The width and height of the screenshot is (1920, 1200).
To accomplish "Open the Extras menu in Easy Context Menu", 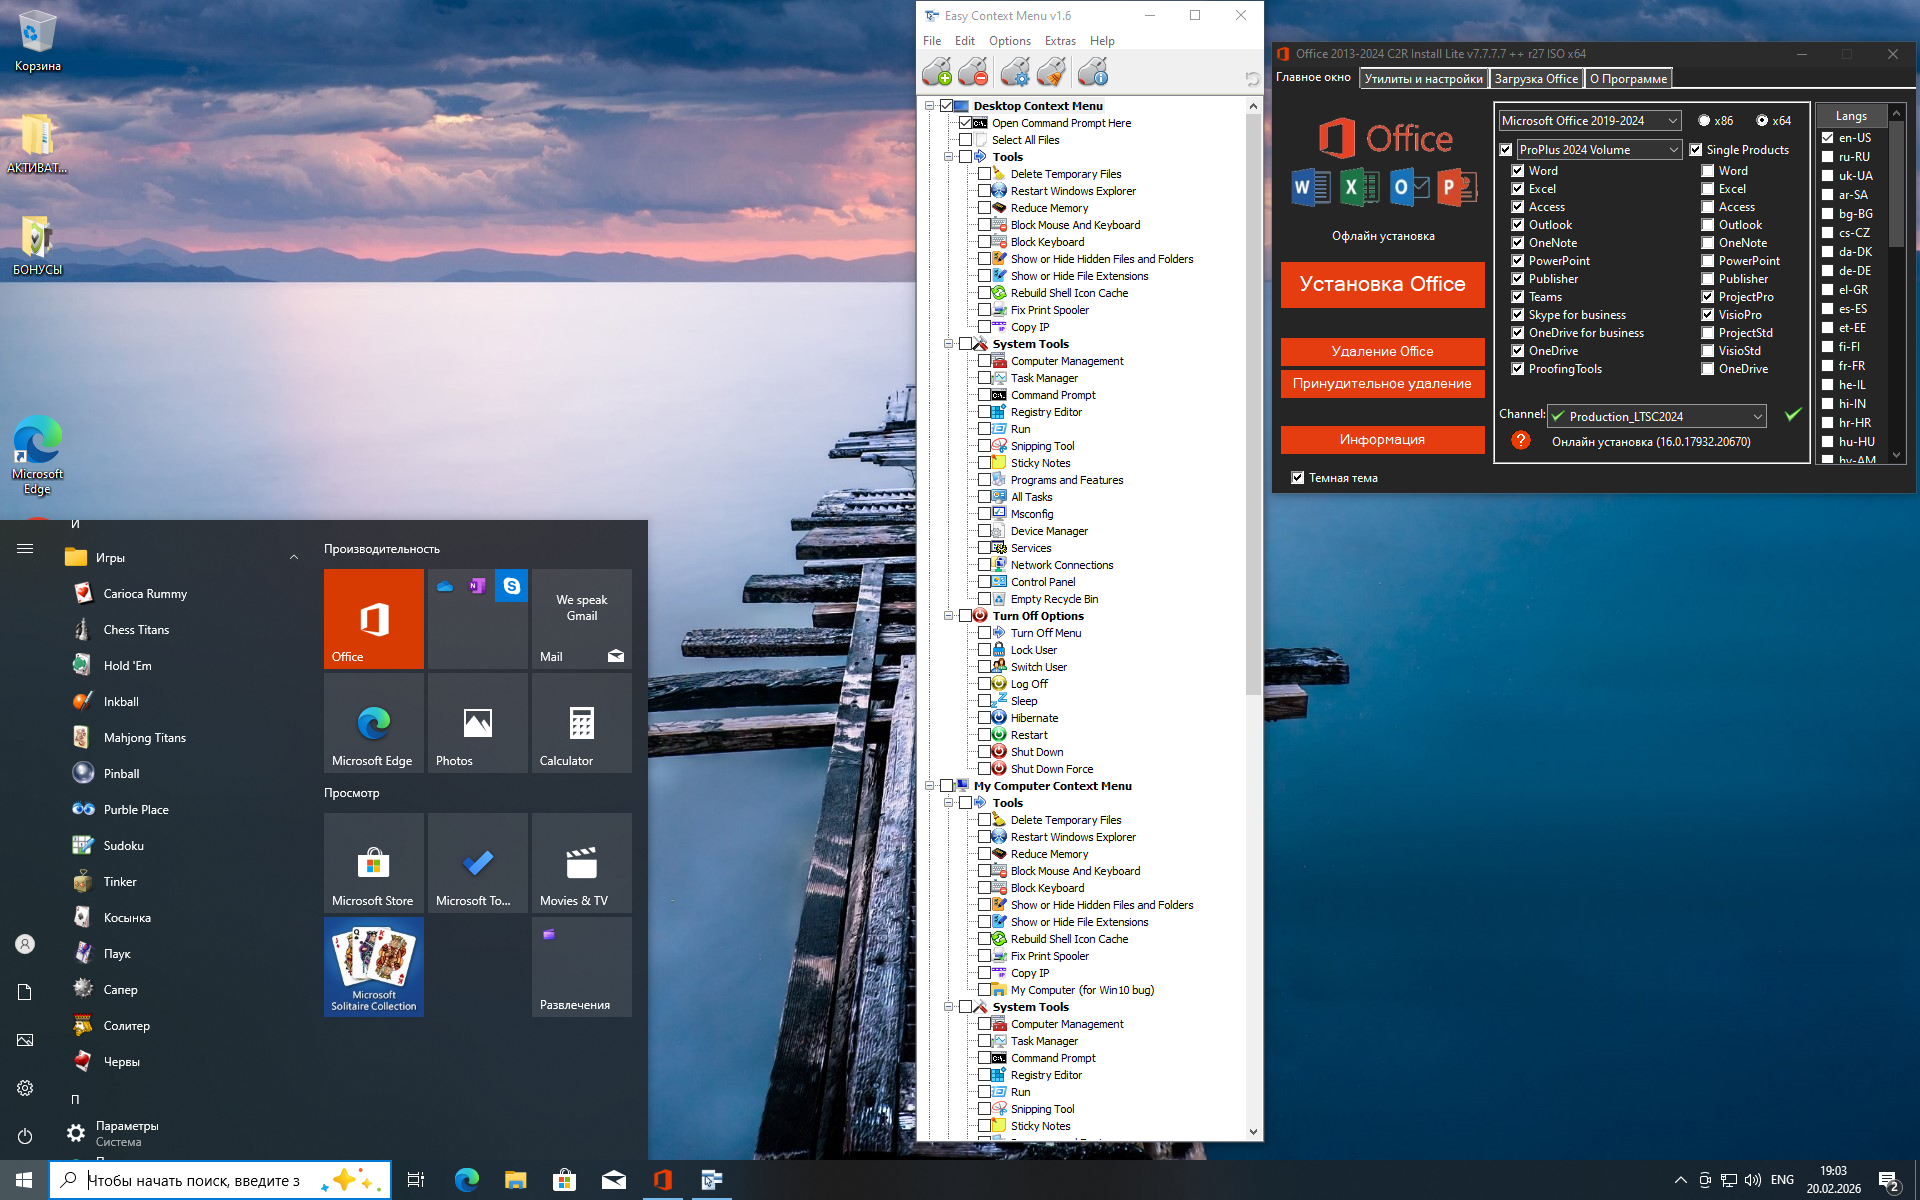I will coord(1060,41).
